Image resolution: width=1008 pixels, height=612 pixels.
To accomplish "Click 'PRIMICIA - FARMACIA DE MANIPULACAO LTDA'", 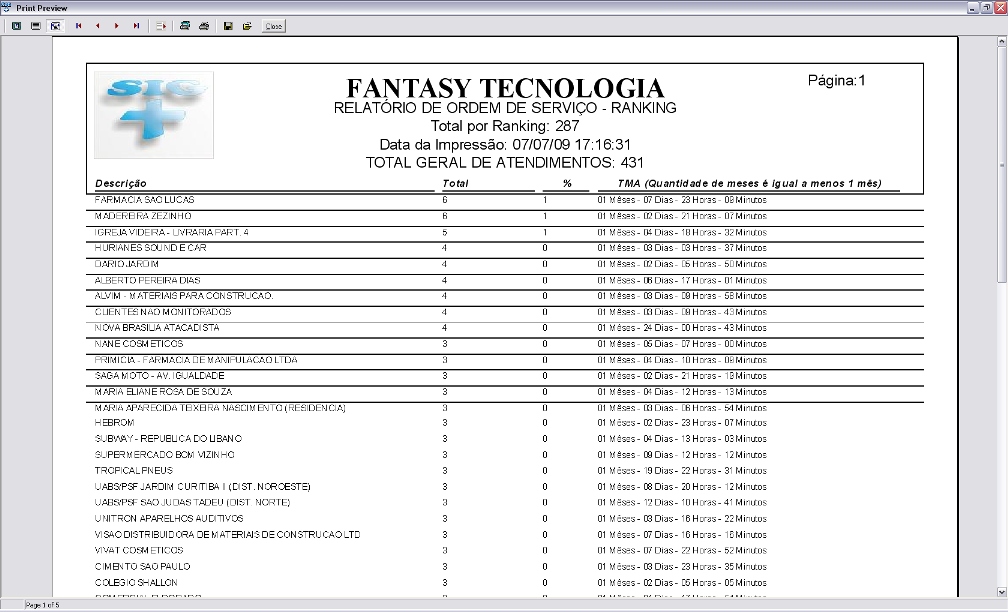I will [196, 360].
